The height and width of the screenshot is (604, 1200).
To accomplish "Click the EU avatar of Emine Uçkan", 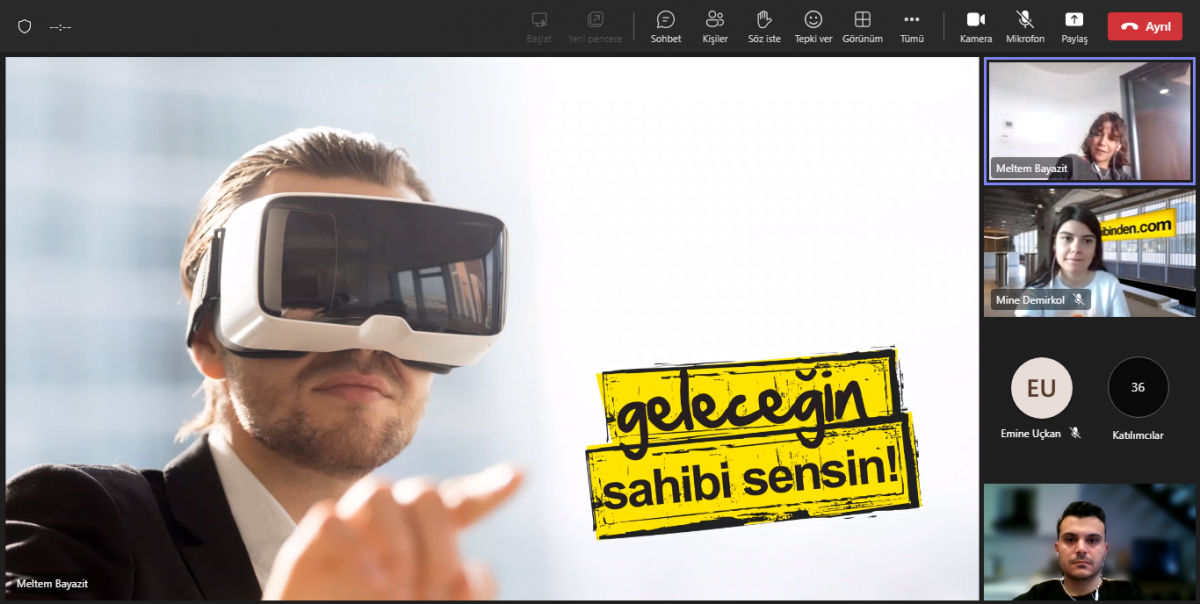I will pos(1041,388).
